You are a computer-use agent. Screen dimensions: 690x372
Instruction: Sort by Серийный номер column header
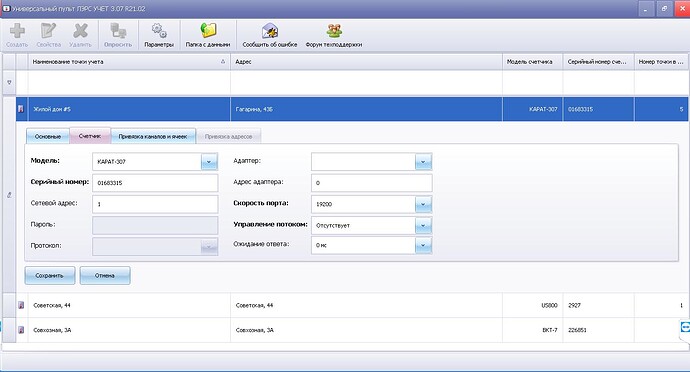click(598, 62)
